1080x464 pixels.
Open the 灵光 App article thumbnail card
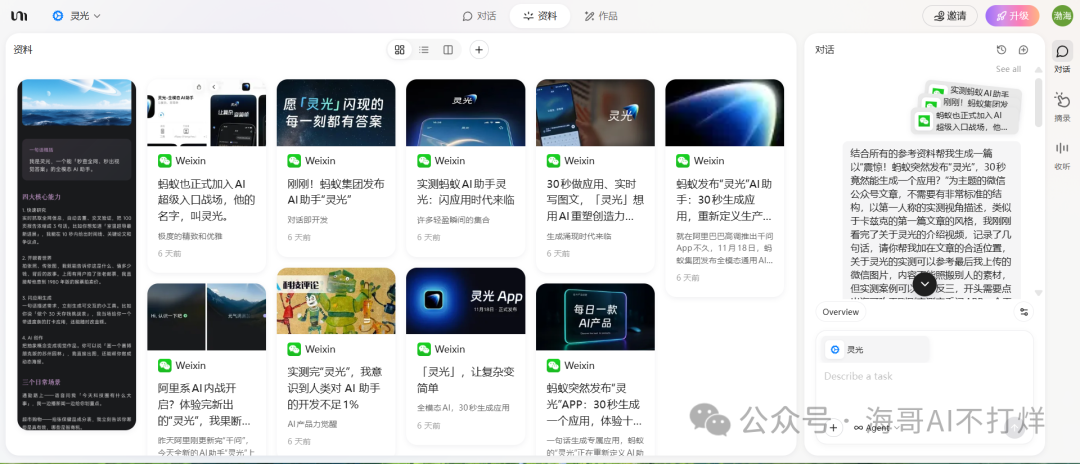click(465, 300)
